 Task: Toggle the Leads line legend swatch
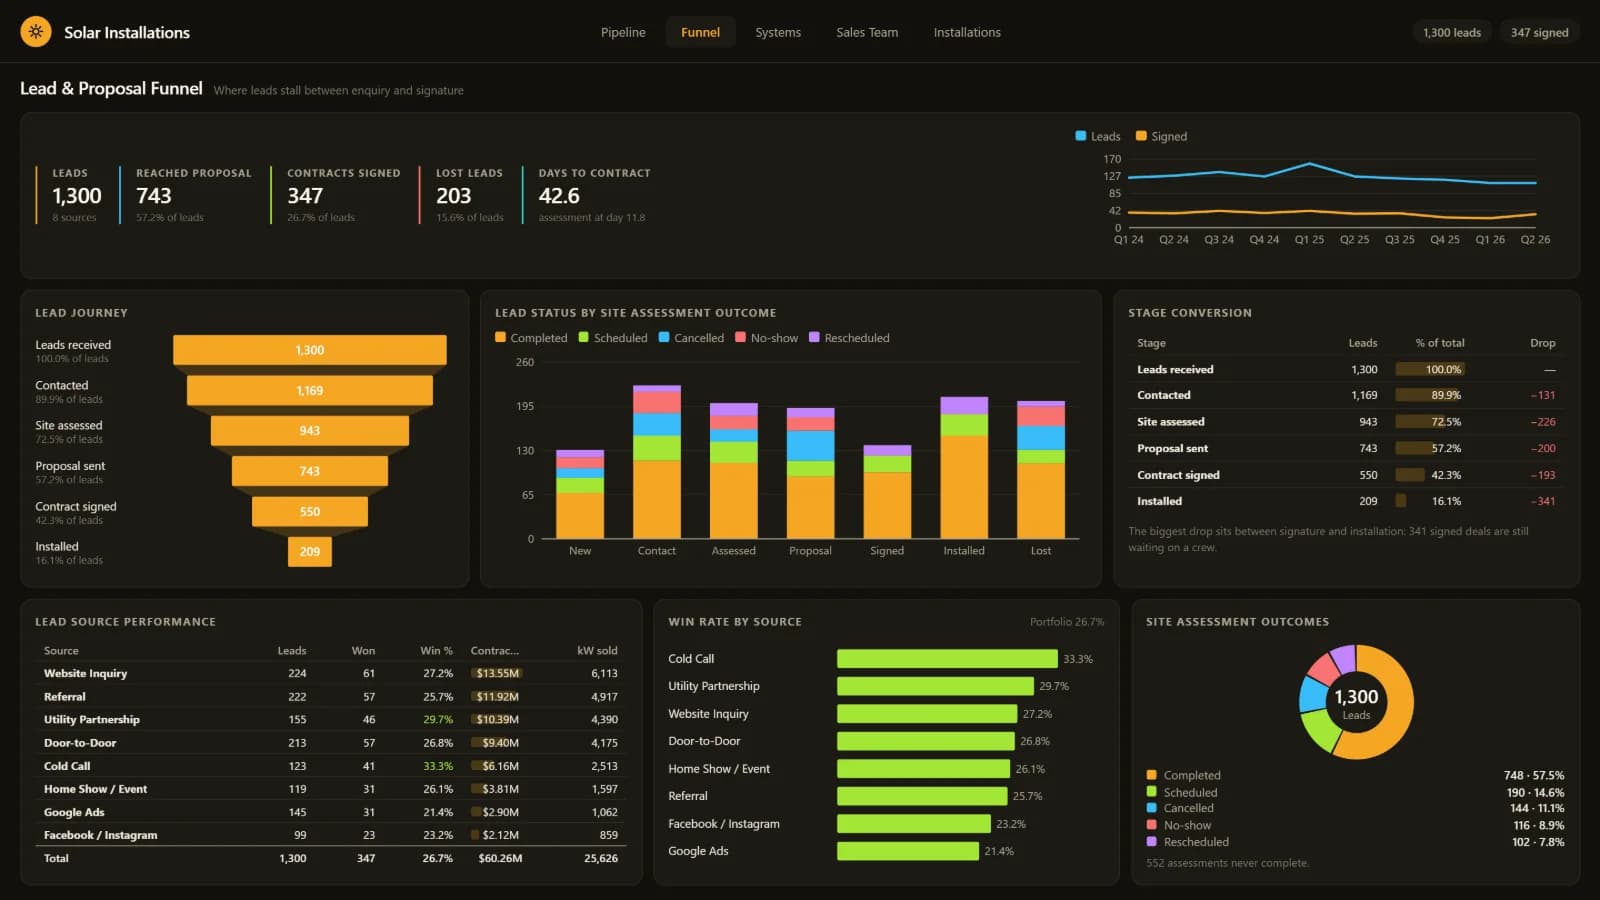(x=1081, y=136)
